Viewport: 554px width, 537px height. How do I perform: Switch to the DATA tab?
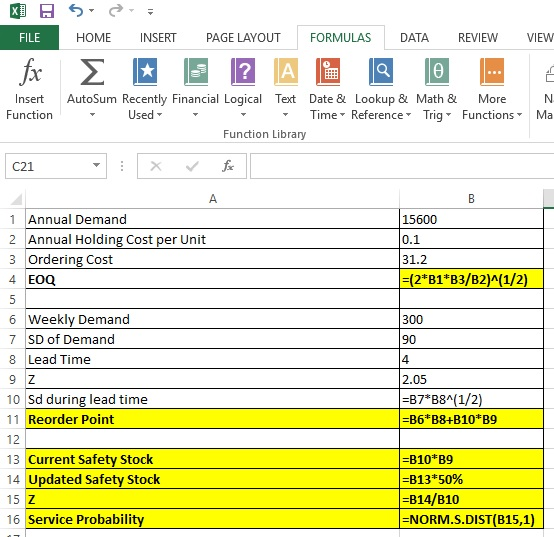[414, 37]
